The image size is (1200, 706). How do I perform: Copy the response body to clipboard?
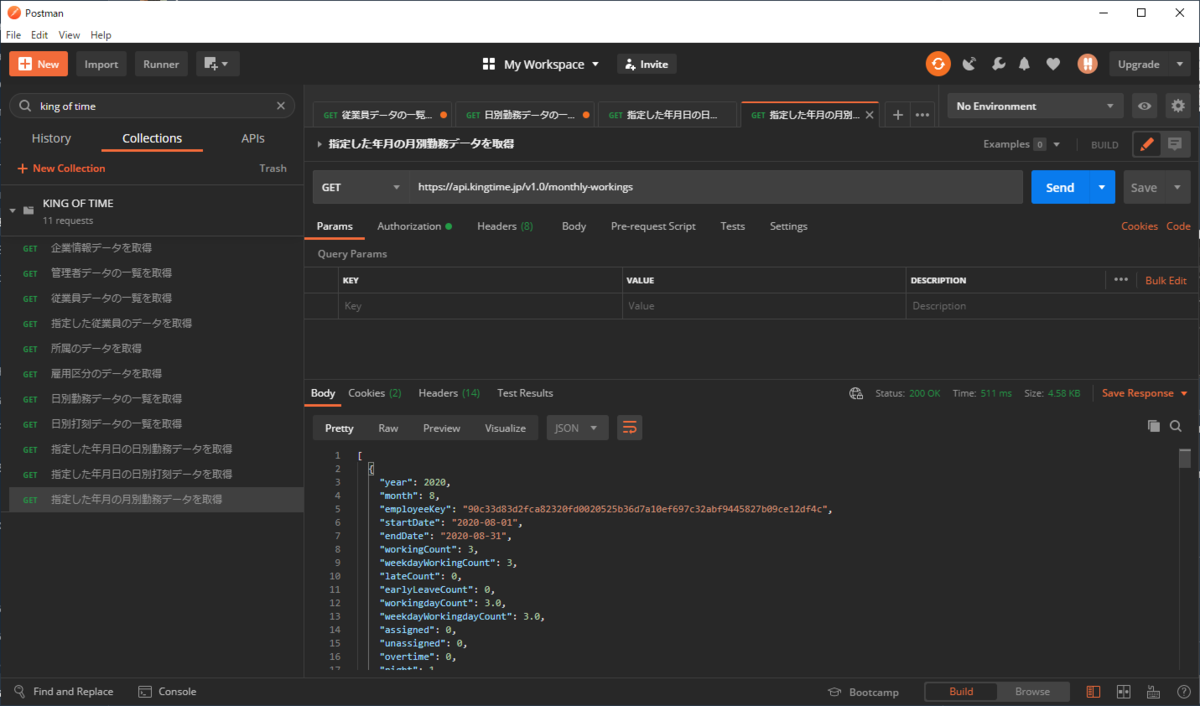(1154, 426)
